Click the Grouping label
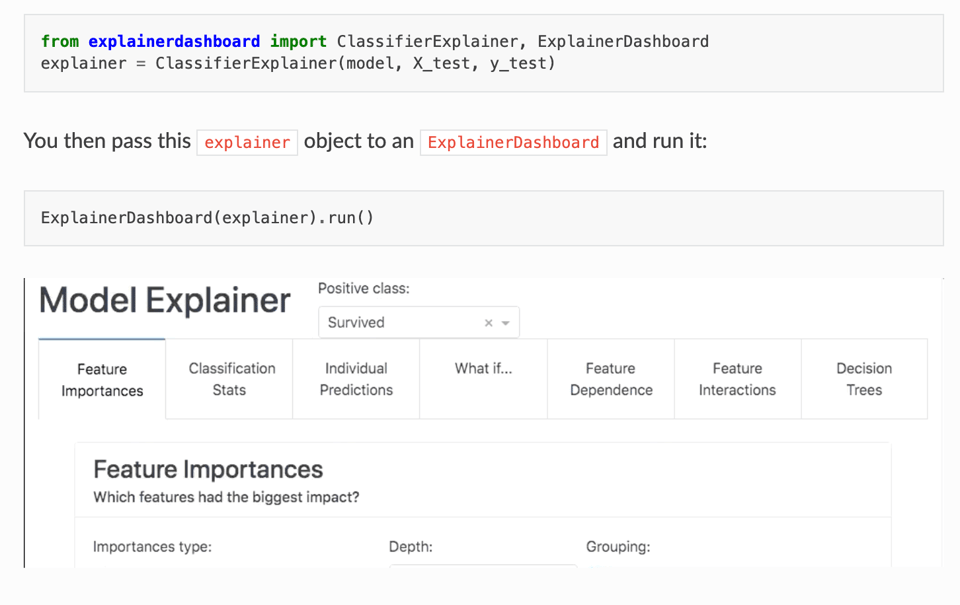Image resolution: width=960 pixels, height=605 pixels. [618, 547]
